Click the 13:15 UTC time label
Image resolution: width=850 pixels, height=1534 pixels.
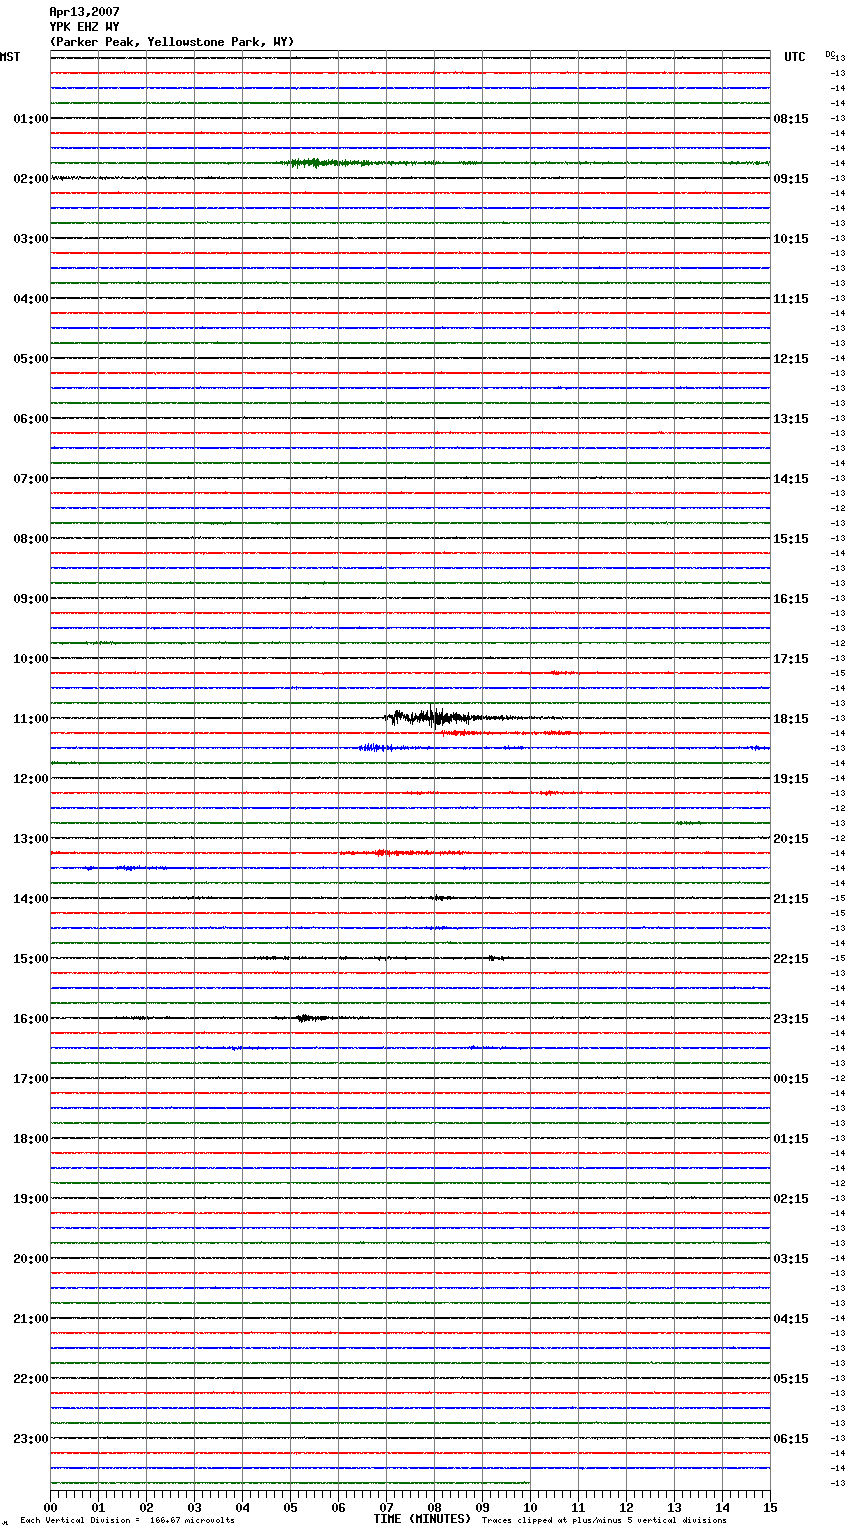791,419
